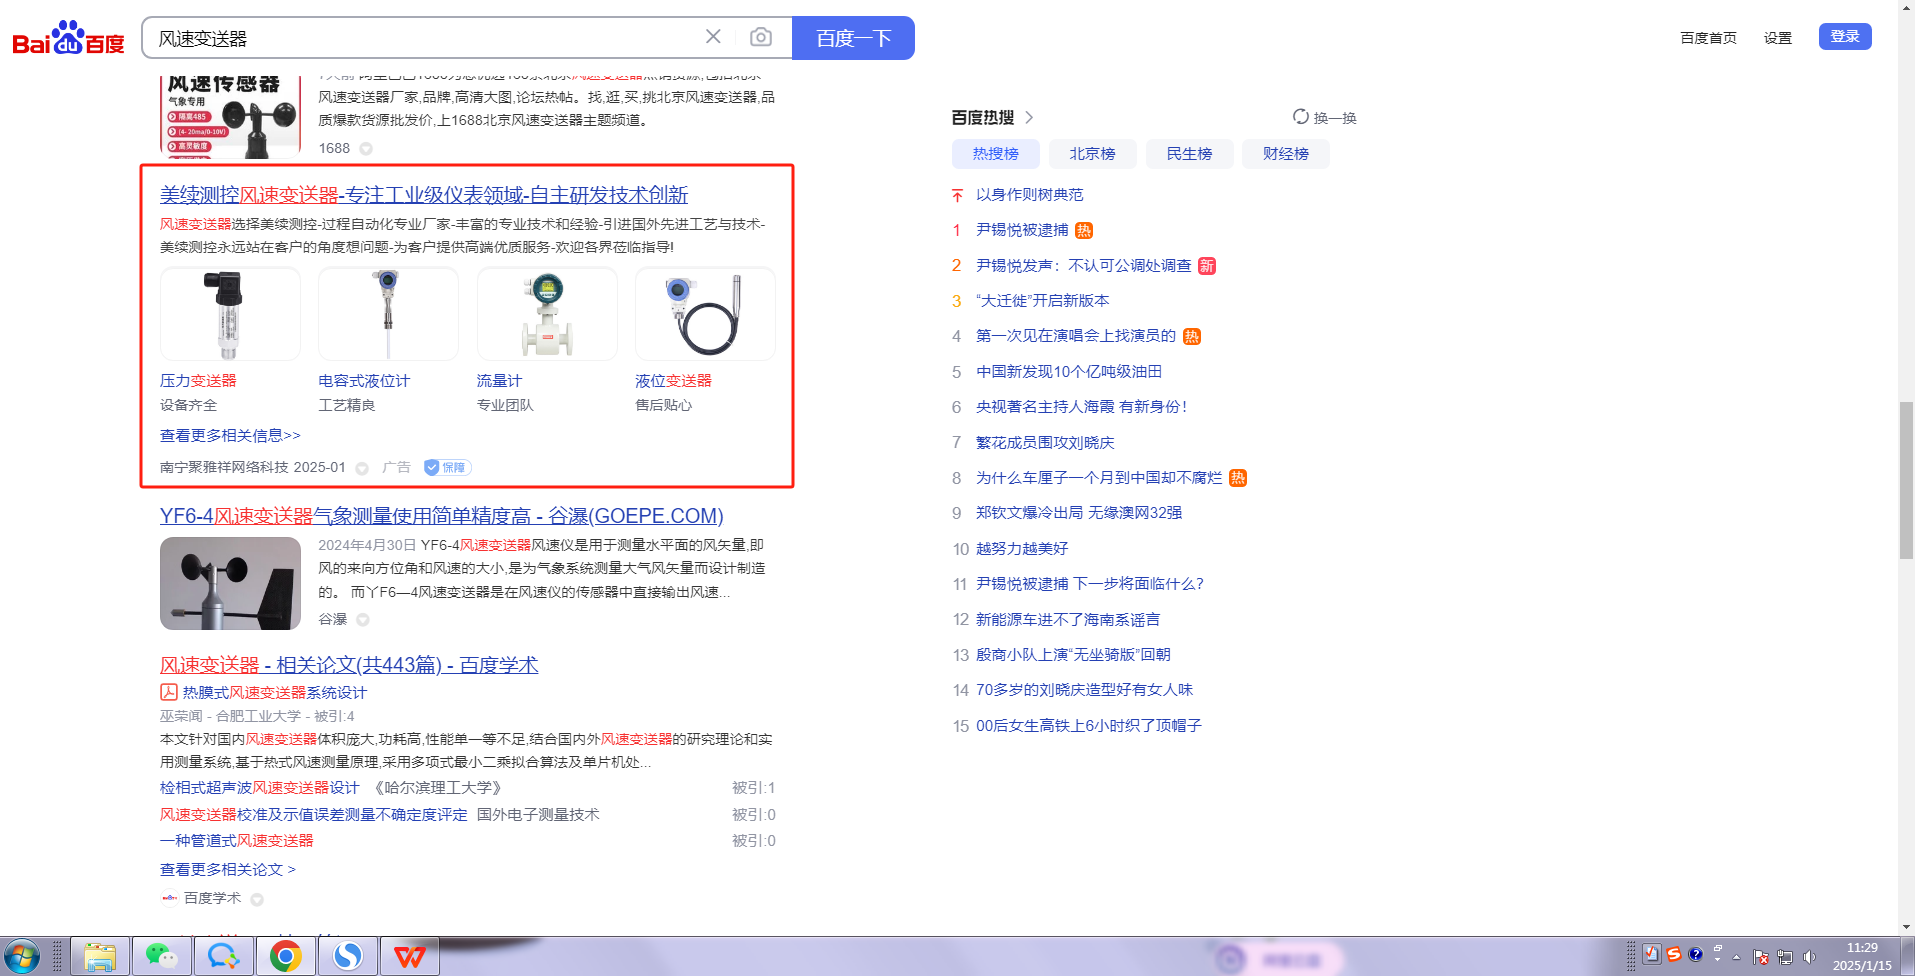The width and height of the screenshot is (1915, 976).
Task: Click the 风速传感器 1688 product image
Action: click(230, 115)
